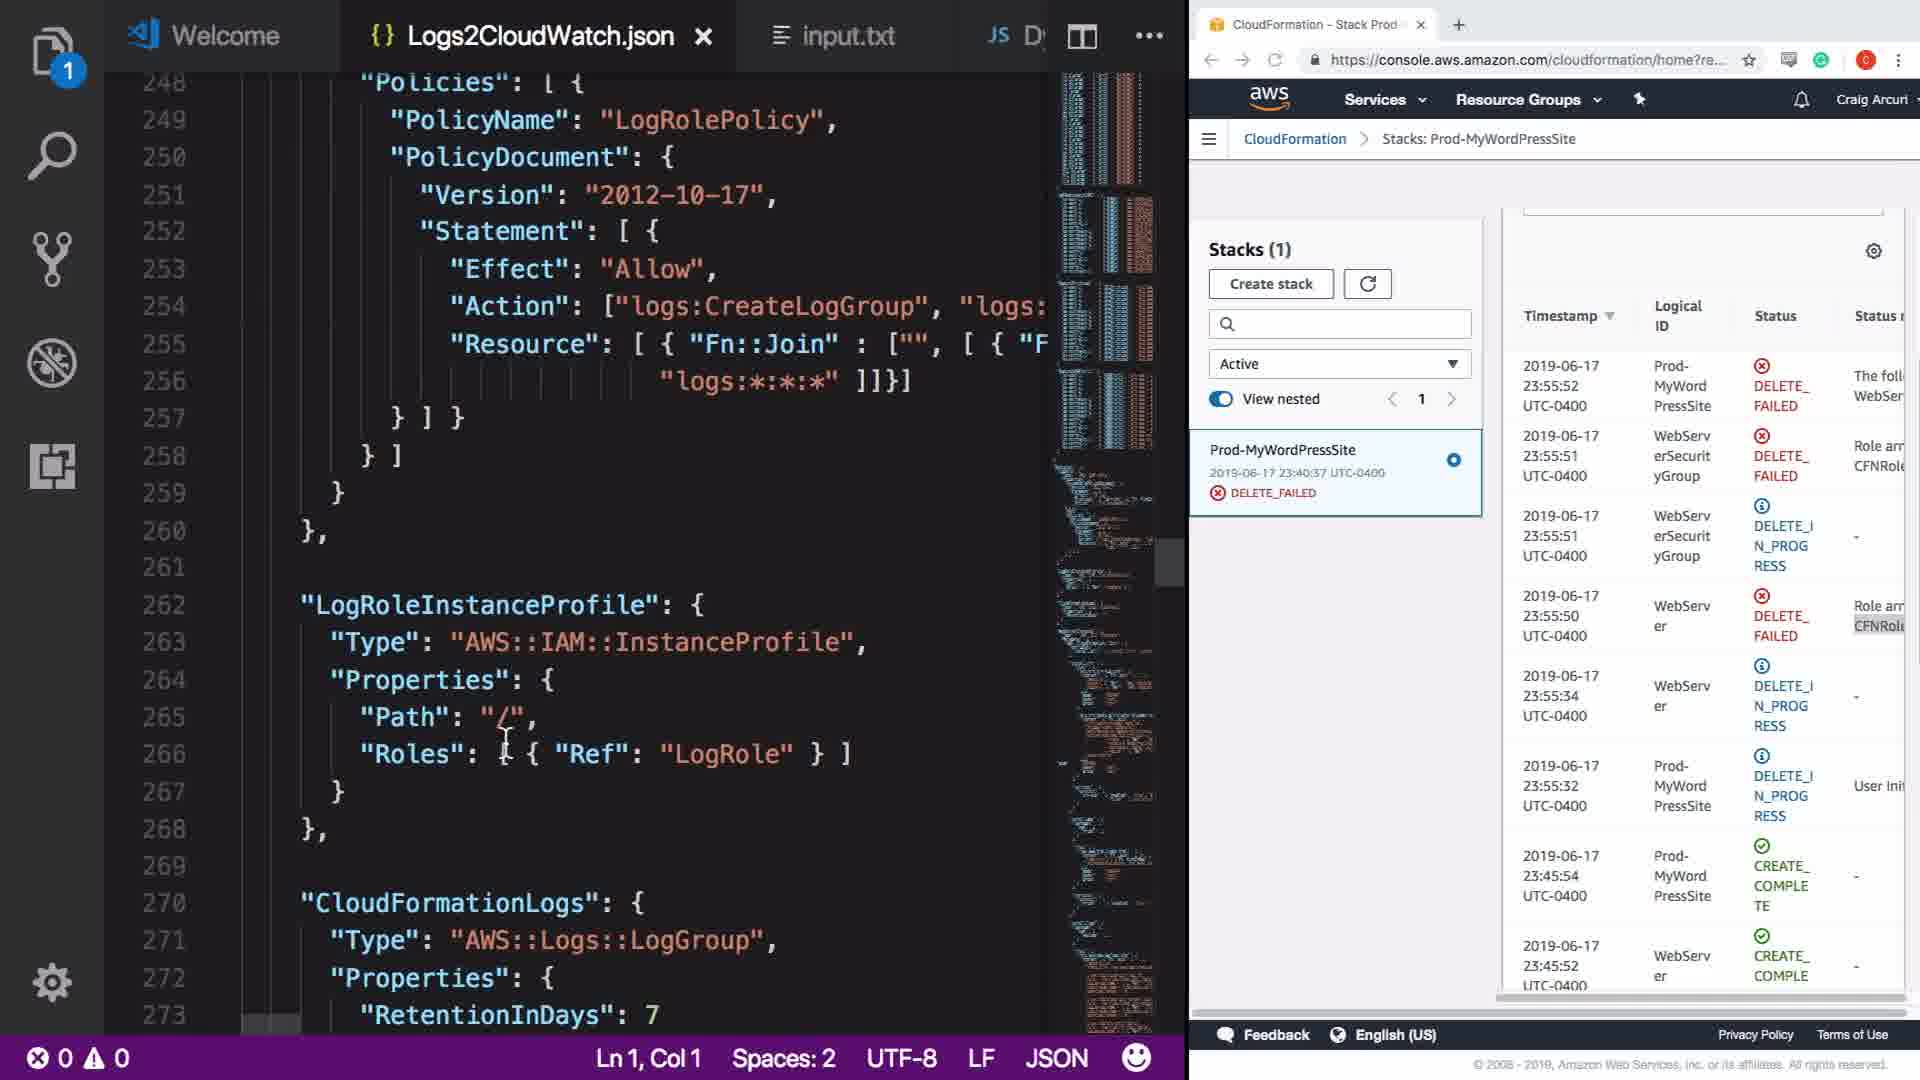Open the Explorer files icon
Screen dimensions: 1920x1080
pyautogui.click(x=51, y=52)
